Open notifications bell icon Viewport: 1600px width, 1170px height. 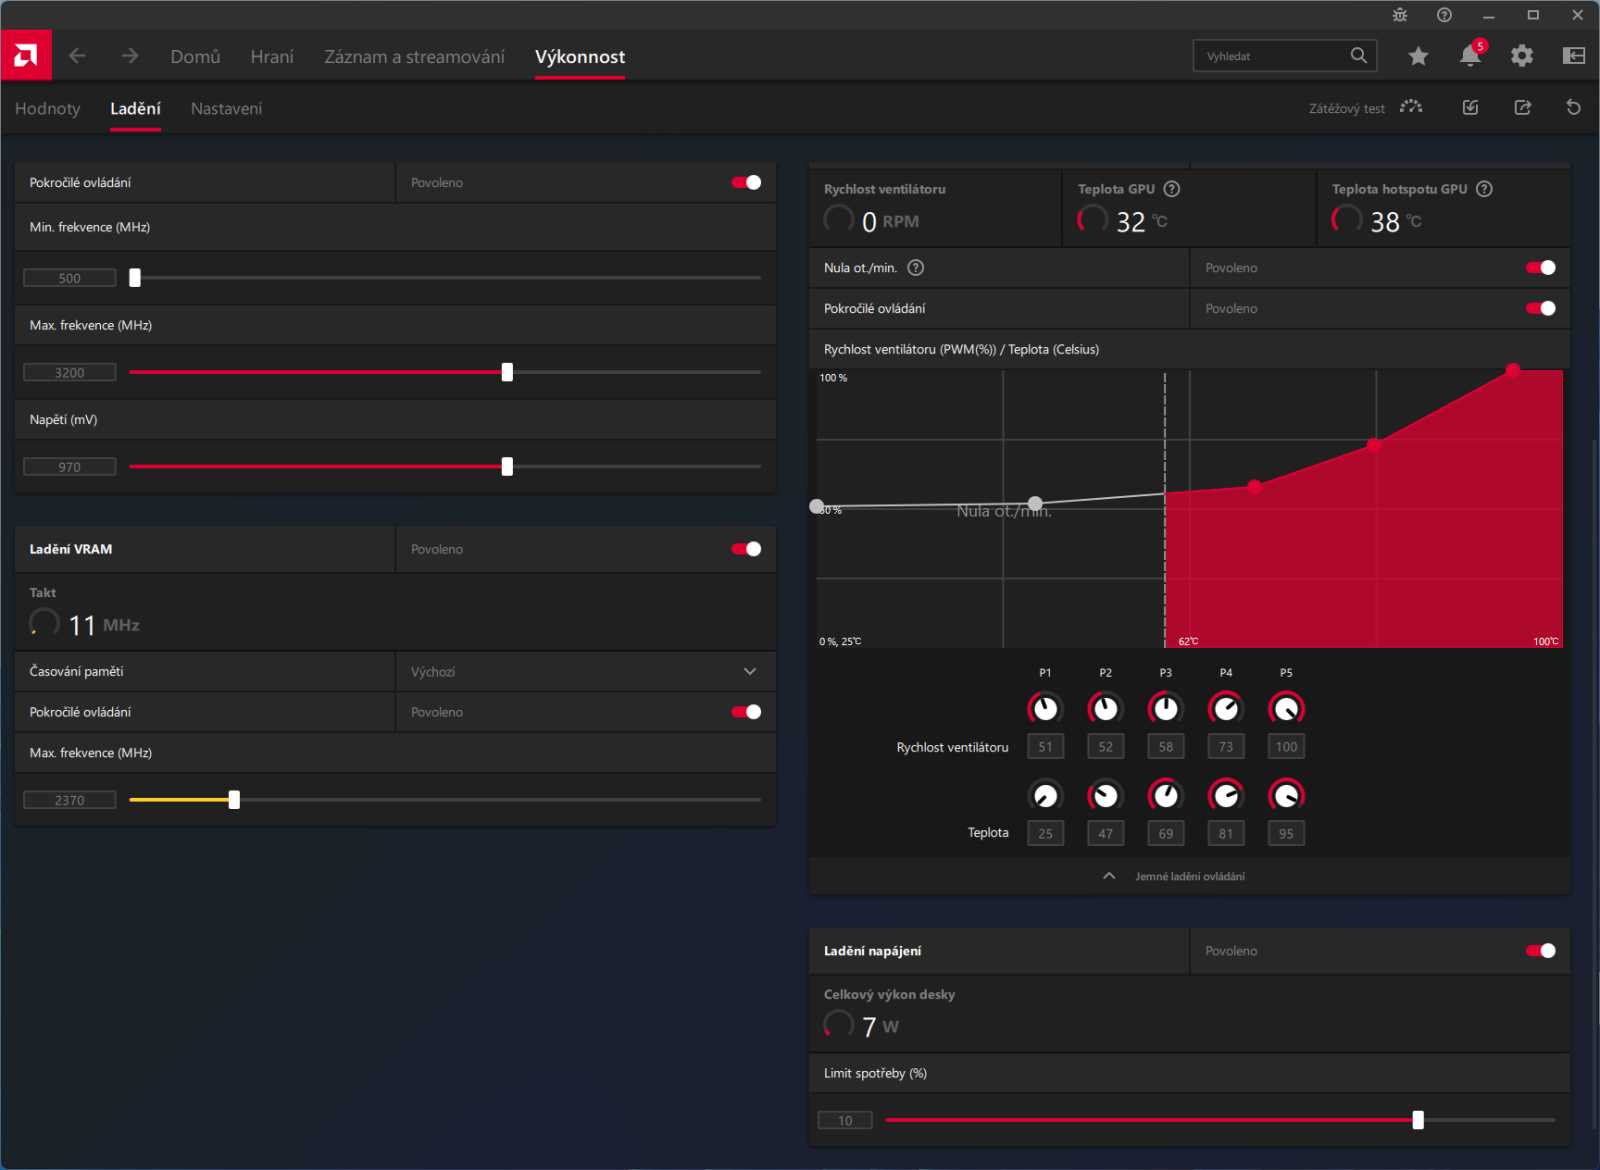click(x=1470, y=55)
